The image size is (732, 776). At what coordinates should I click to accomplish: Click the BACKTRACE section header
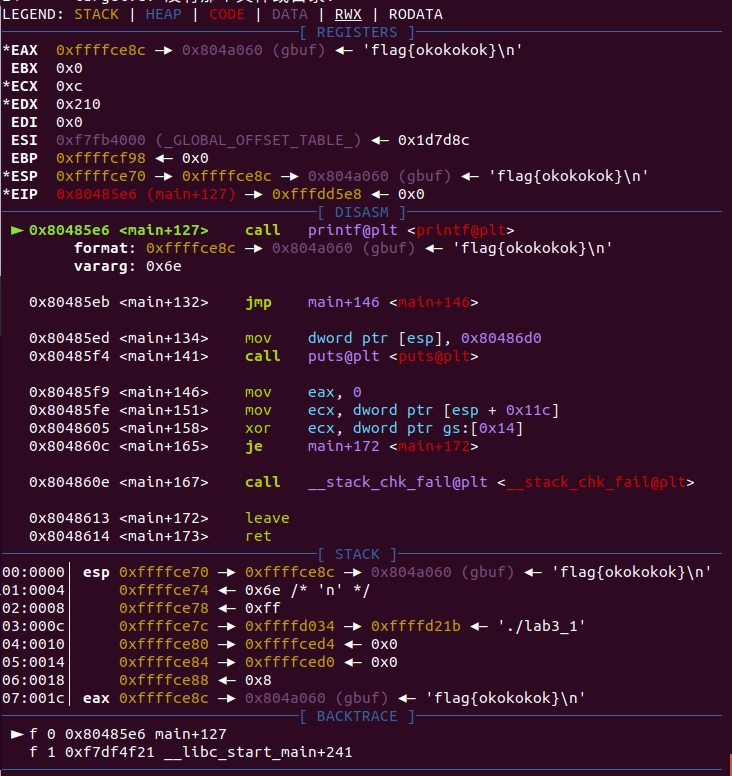357,716
